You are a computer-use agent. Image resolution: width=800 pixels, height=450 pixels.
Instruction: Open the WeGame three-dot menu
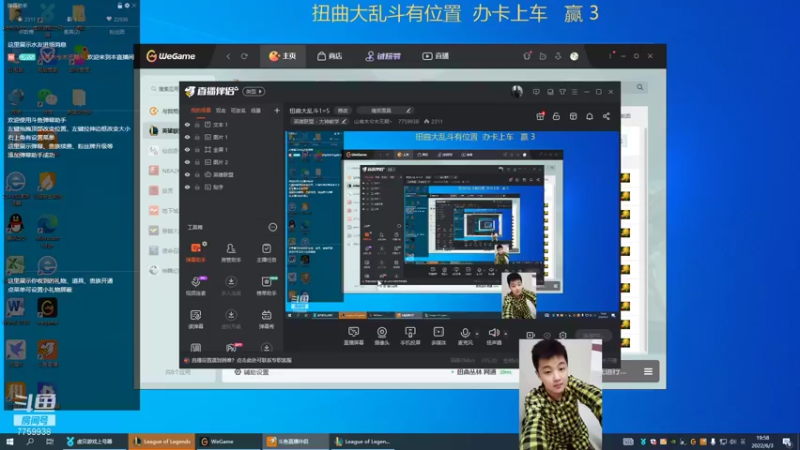tap(610, 56)
